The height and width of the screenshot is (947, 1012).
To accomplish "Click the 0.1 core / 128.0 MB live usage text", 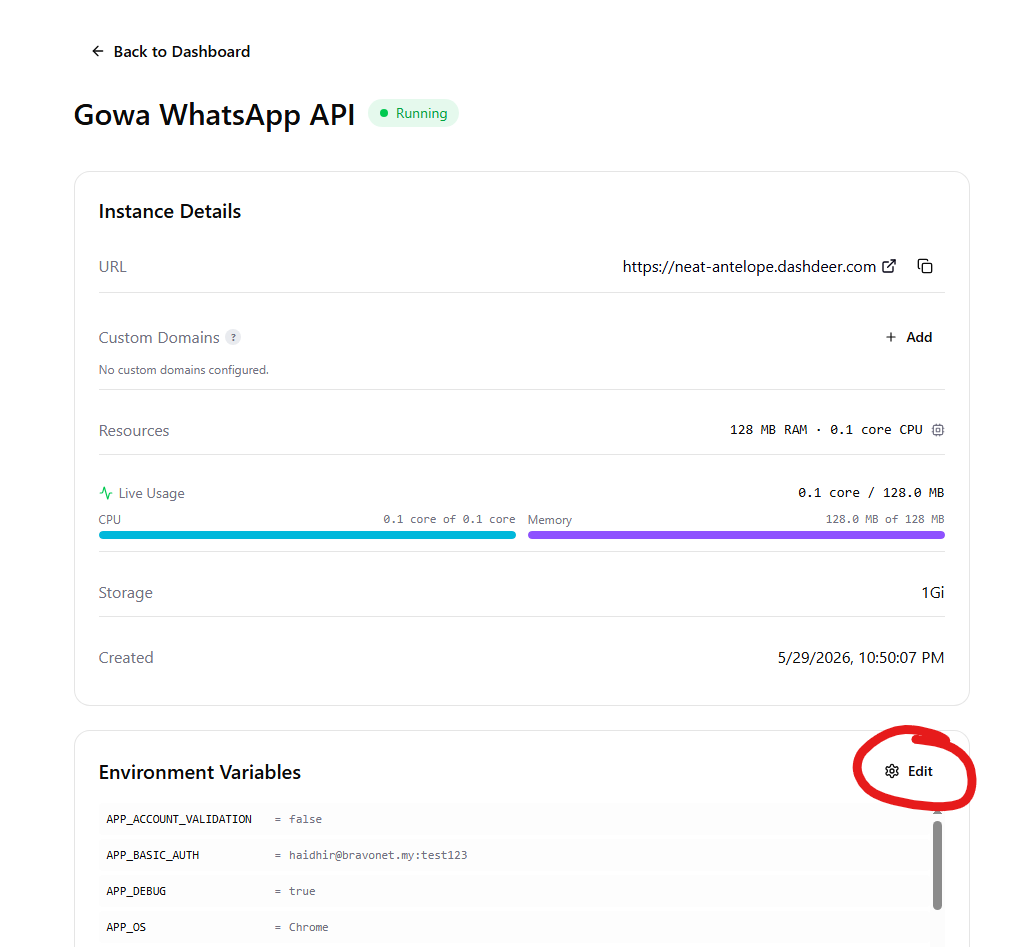I will pos(871,493).
